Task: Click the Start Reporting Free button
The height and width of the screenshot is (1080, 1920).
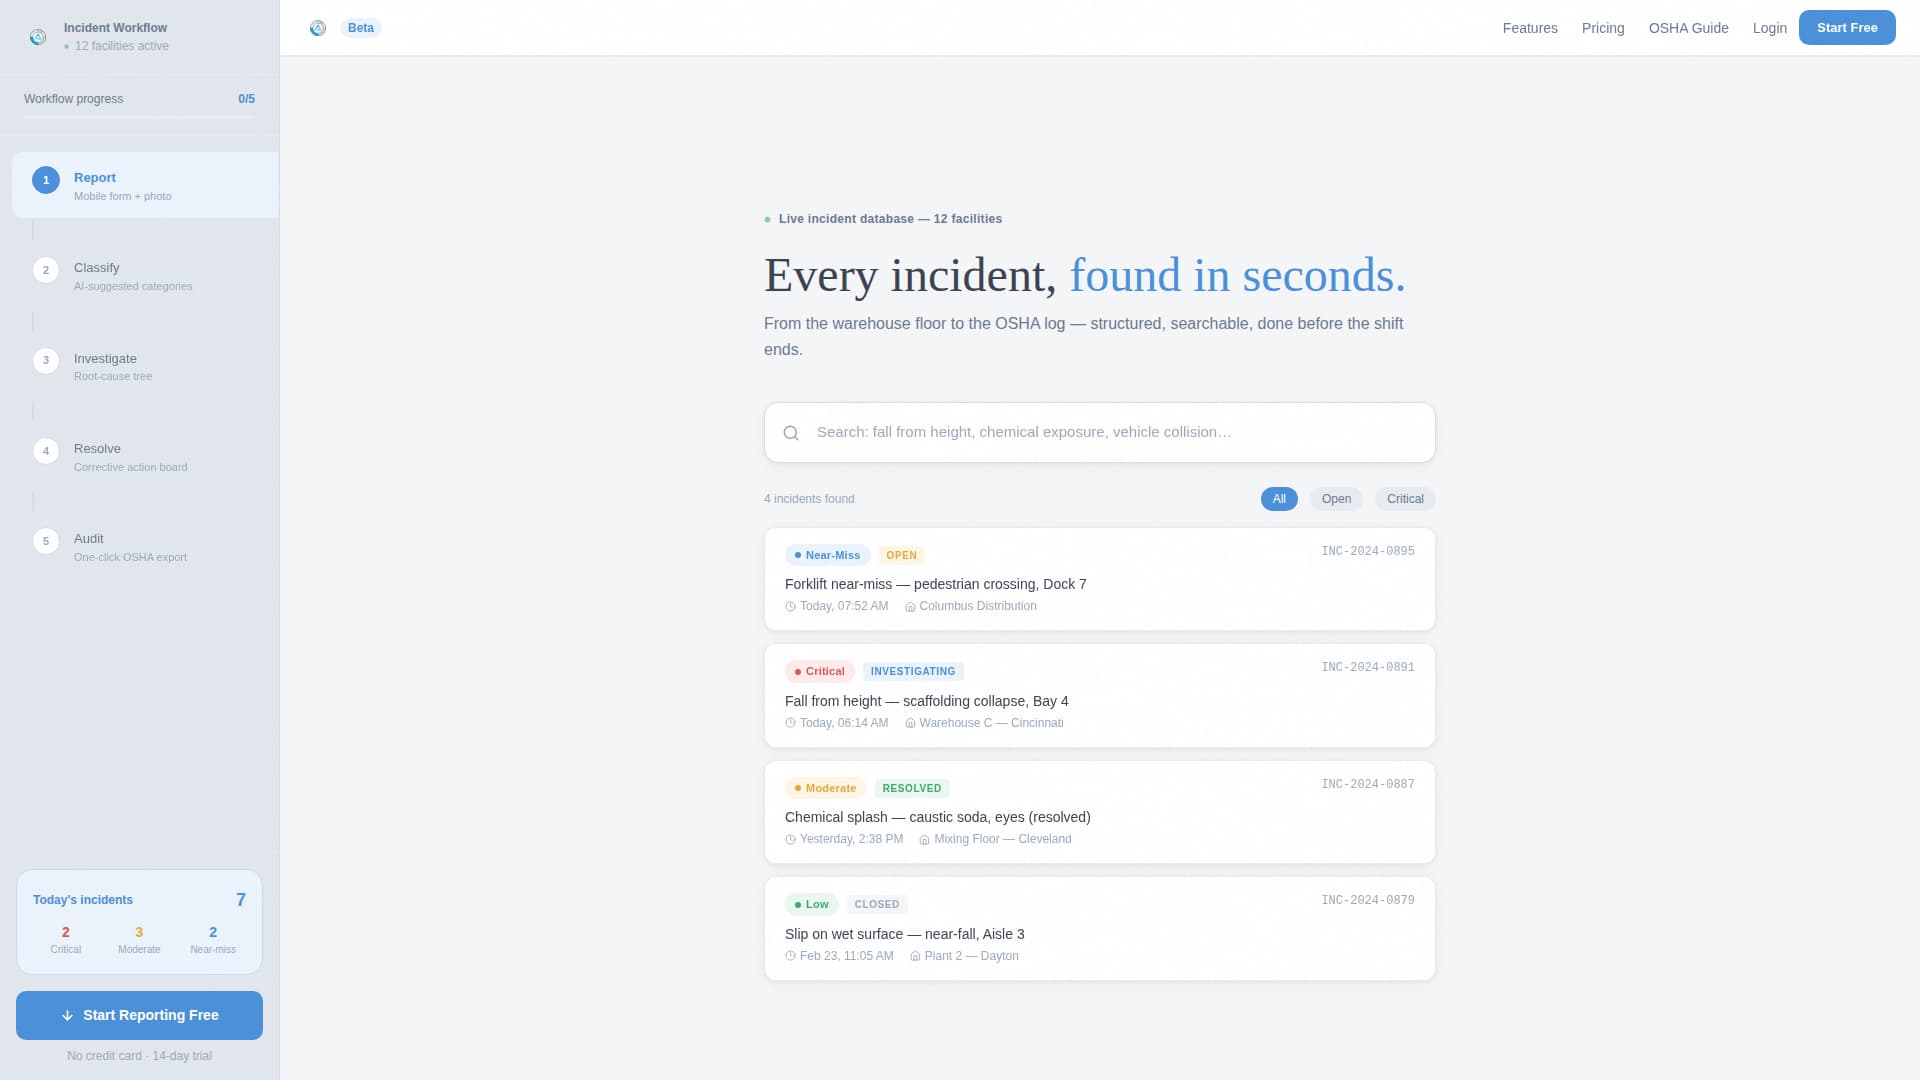Action: (x=139, y=1016)
